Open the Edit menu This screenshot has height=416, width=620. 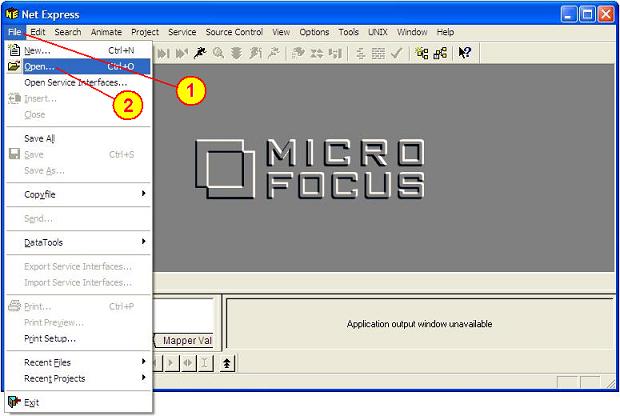click(x=38, y=32)
